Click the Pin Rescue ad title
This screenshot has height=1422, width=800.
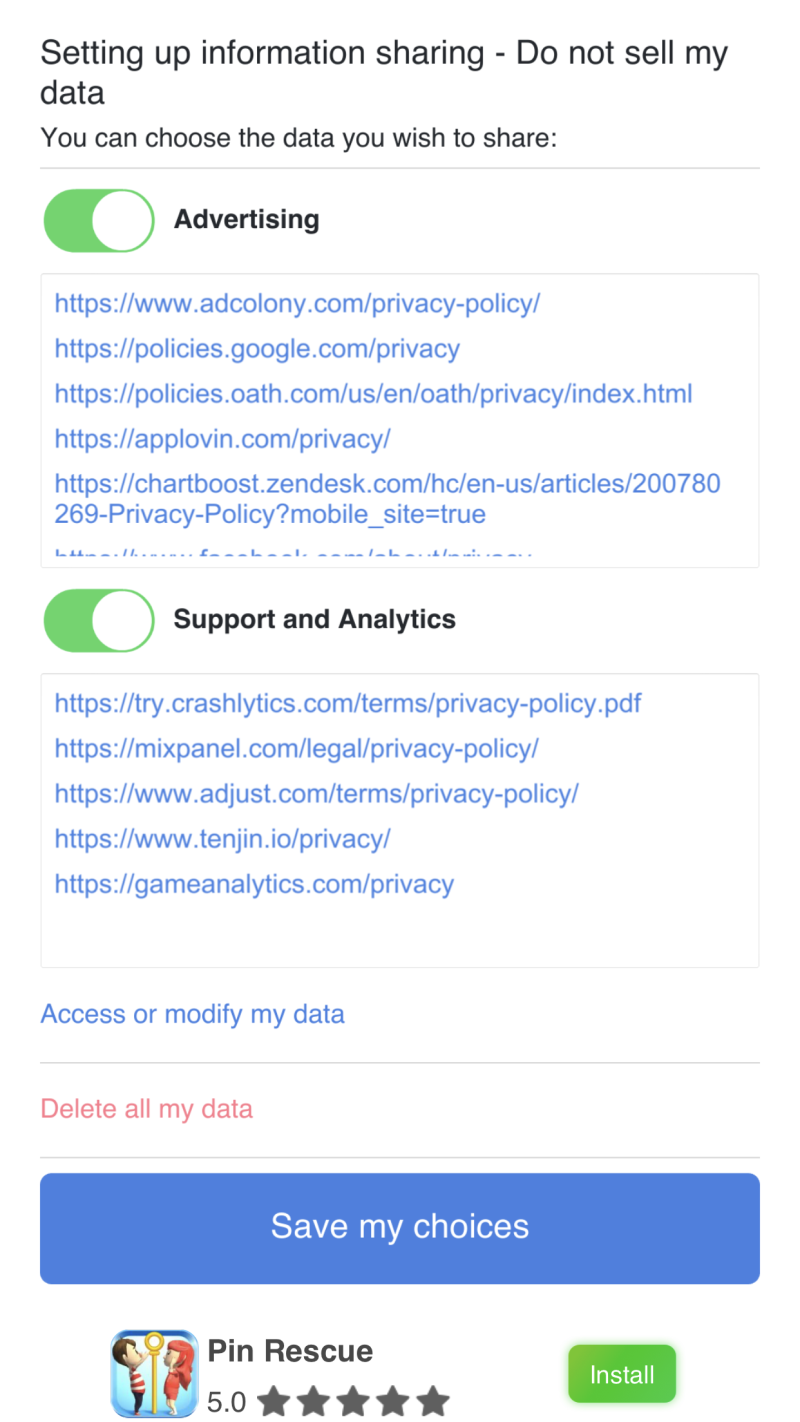tap(290, 1351)
